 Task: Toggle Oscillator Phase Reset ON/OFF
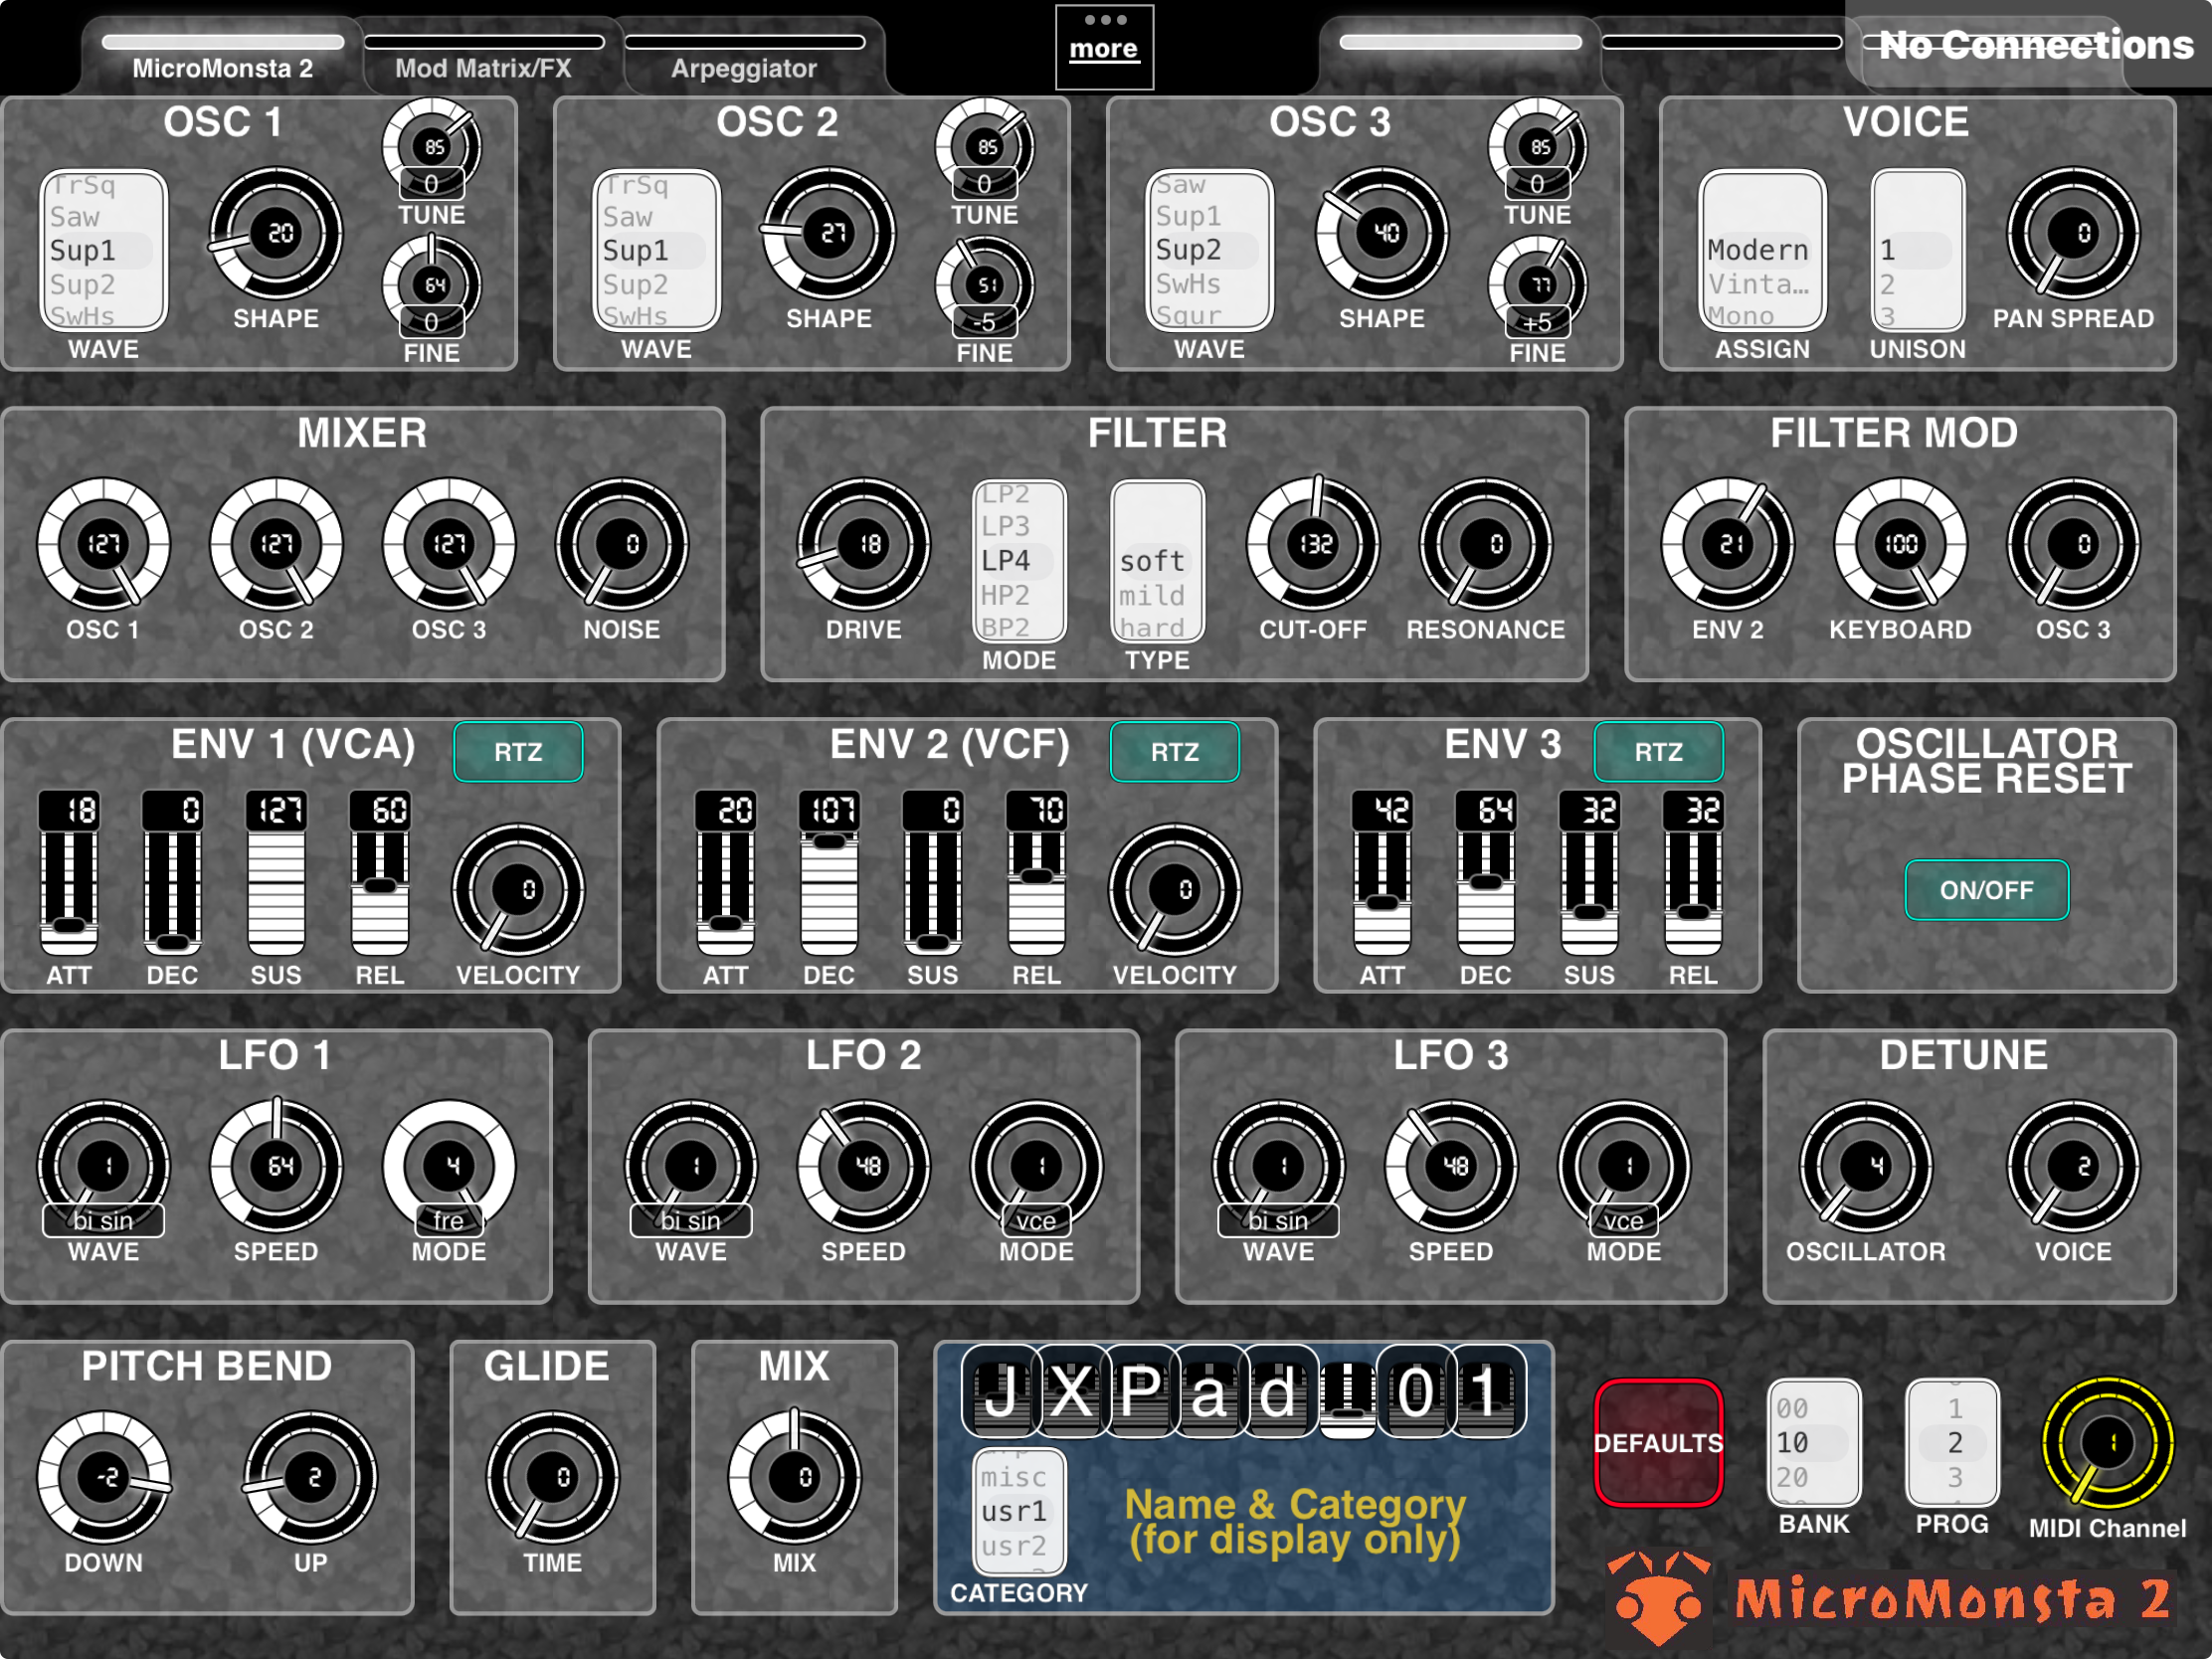tap(1987, 890)
